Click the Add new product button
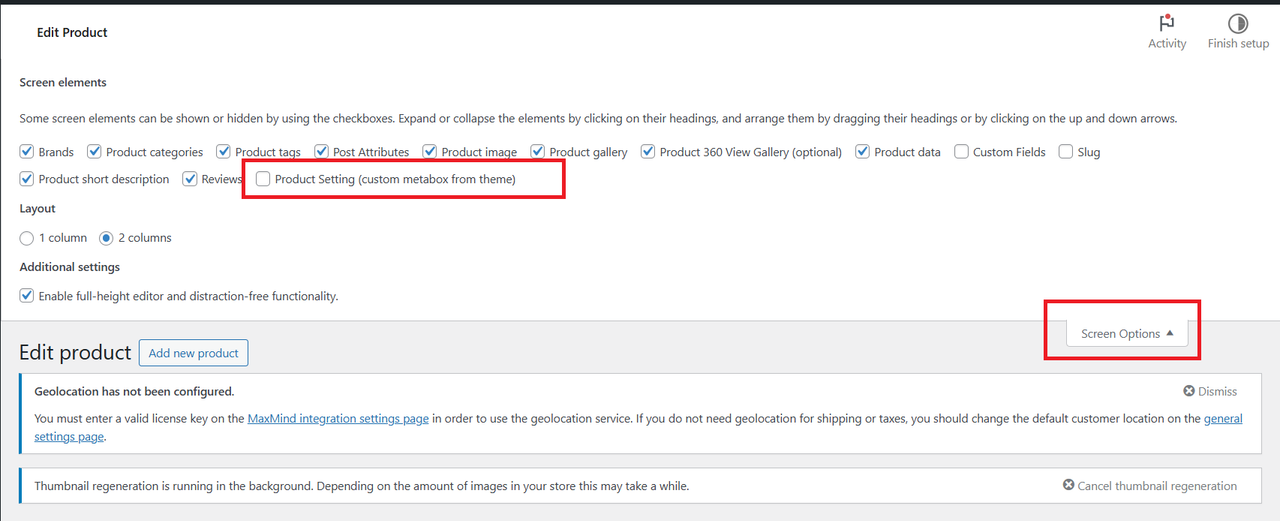The height and width of the screenshot is (521, 1280). coord(193,353)
